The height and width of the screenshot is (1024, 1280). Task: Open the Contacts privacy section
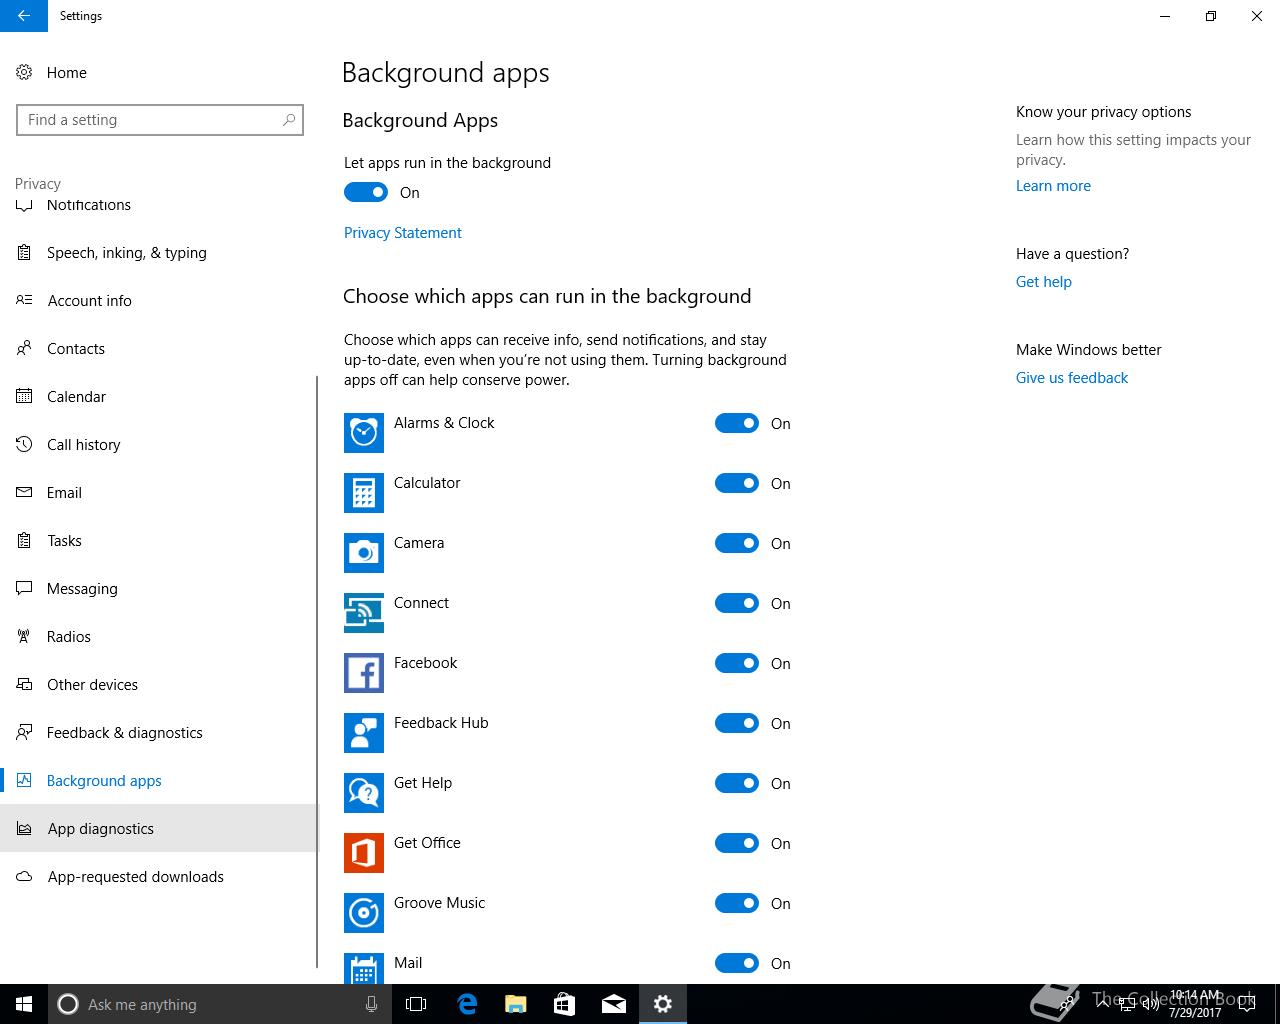click(x=158, y=349)
